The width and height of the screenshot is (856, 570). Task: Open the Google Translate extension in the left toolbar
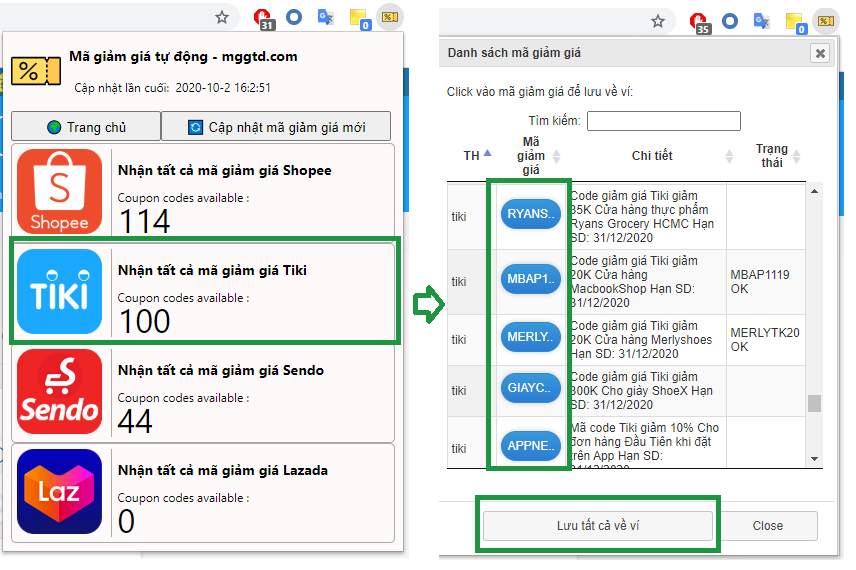325,17
